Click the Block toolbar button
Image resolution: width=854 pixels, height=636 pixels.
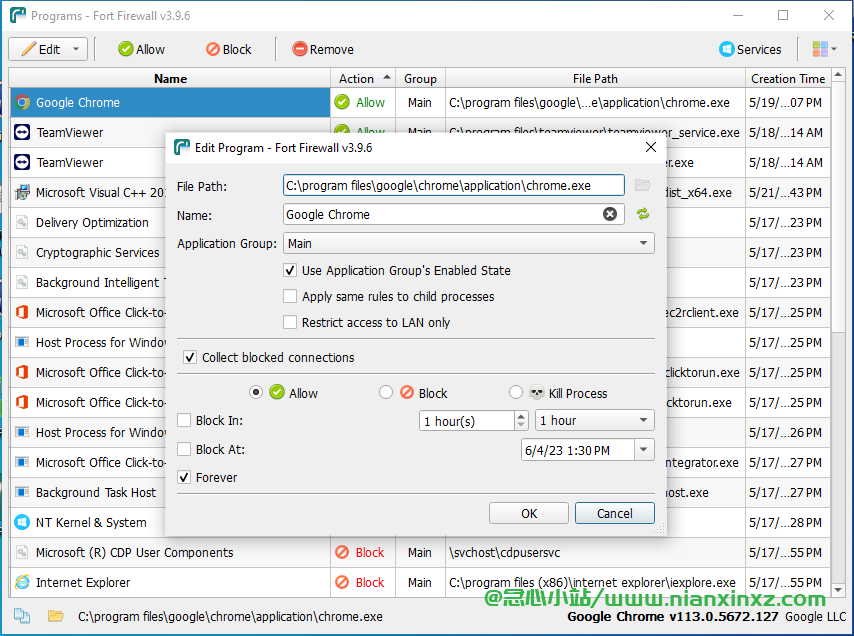(229, 50)
